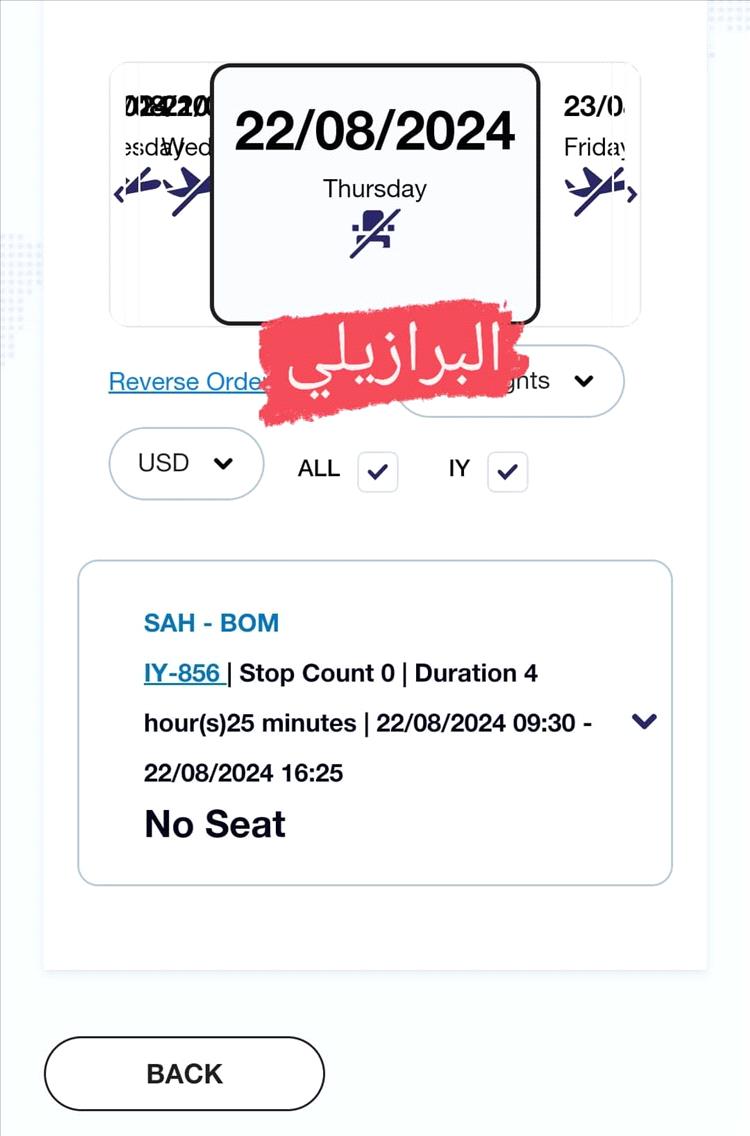Click the BACK button
The width and height of the screenshot is (750, 1136).
pyautogui.click(x=184, y=1074)
